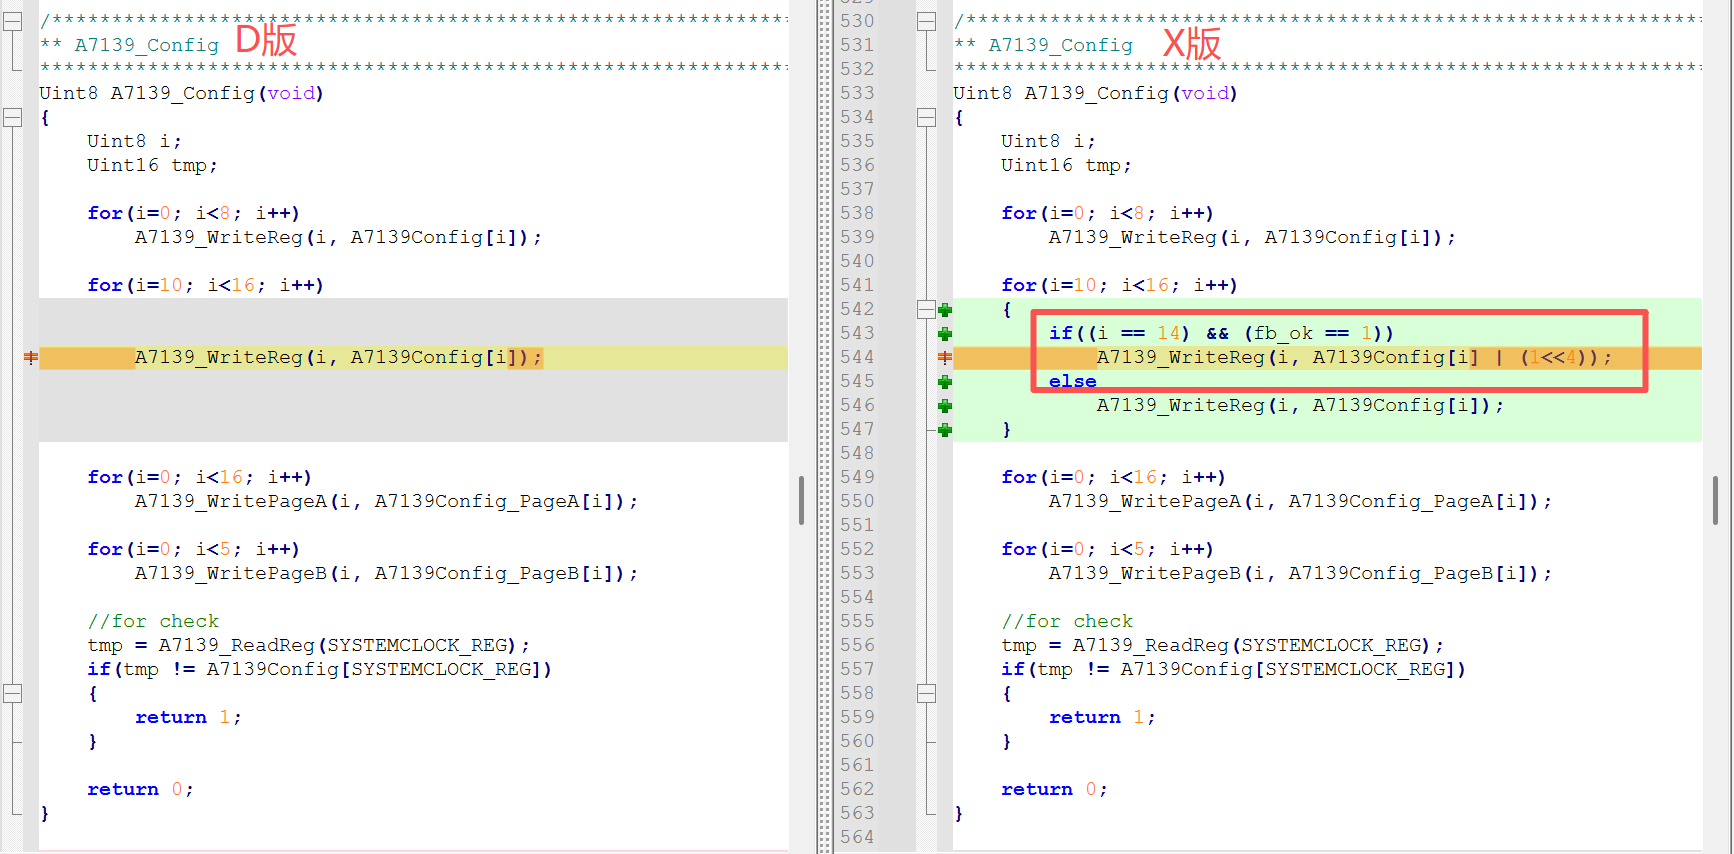1734x854 pixels.
Task: Click the green plus marker on line 543
Action: click(x=945, y=334)
